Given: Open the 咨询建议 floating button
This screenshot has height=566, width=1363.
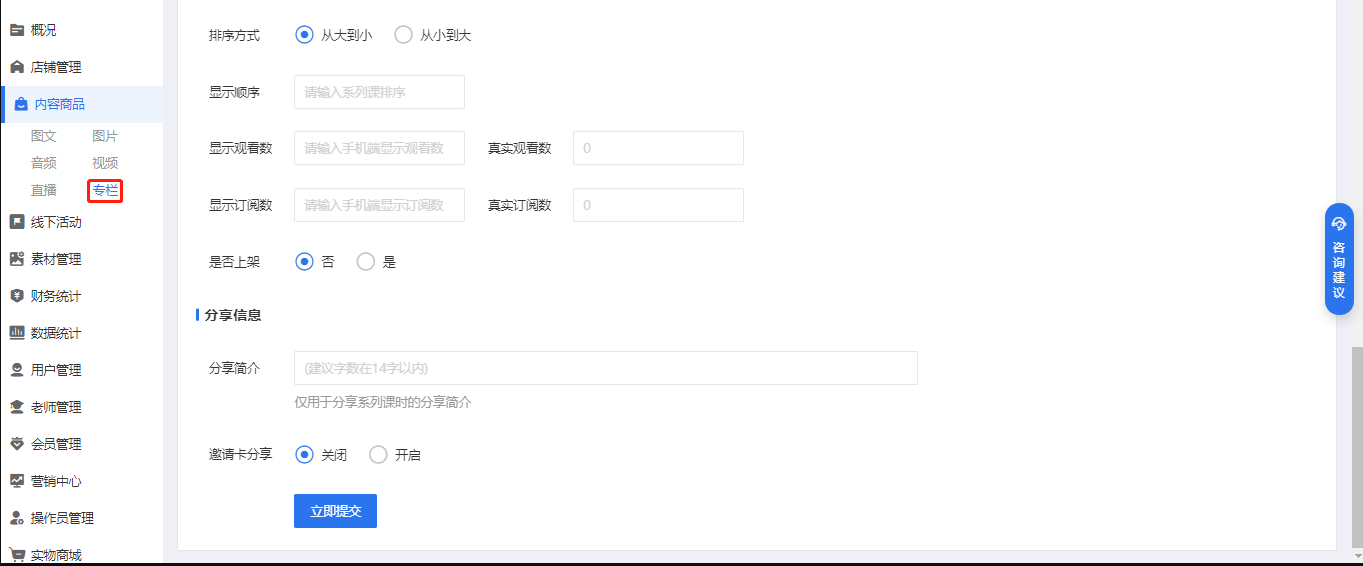Looking at the screenshot, I should 1339,259.
